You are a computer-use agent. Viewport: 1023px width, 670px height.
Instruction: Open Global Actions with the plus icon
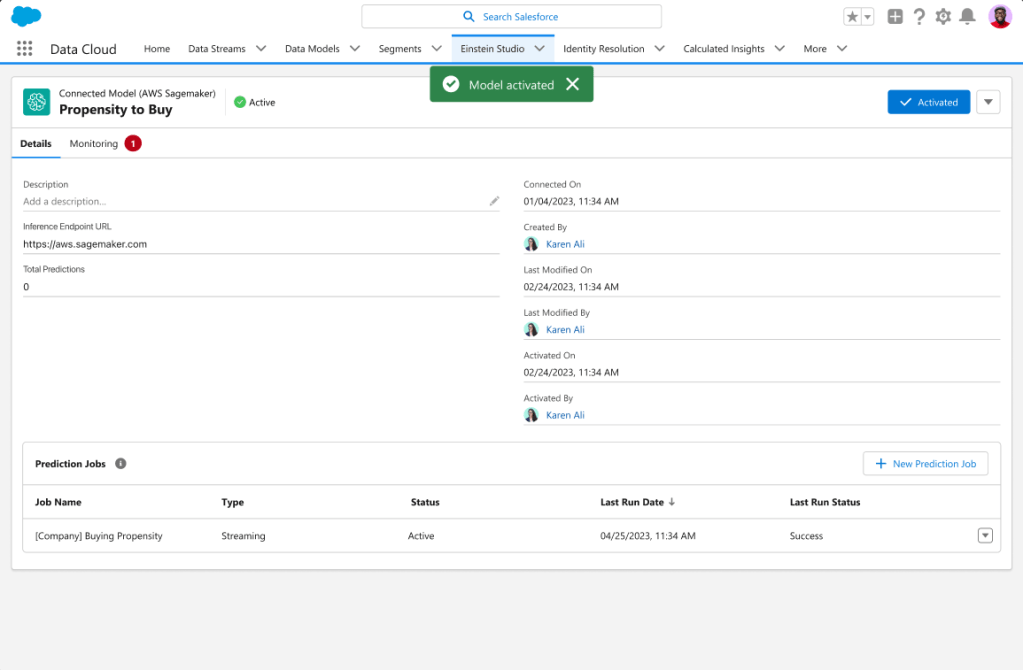tap(893, 15)
